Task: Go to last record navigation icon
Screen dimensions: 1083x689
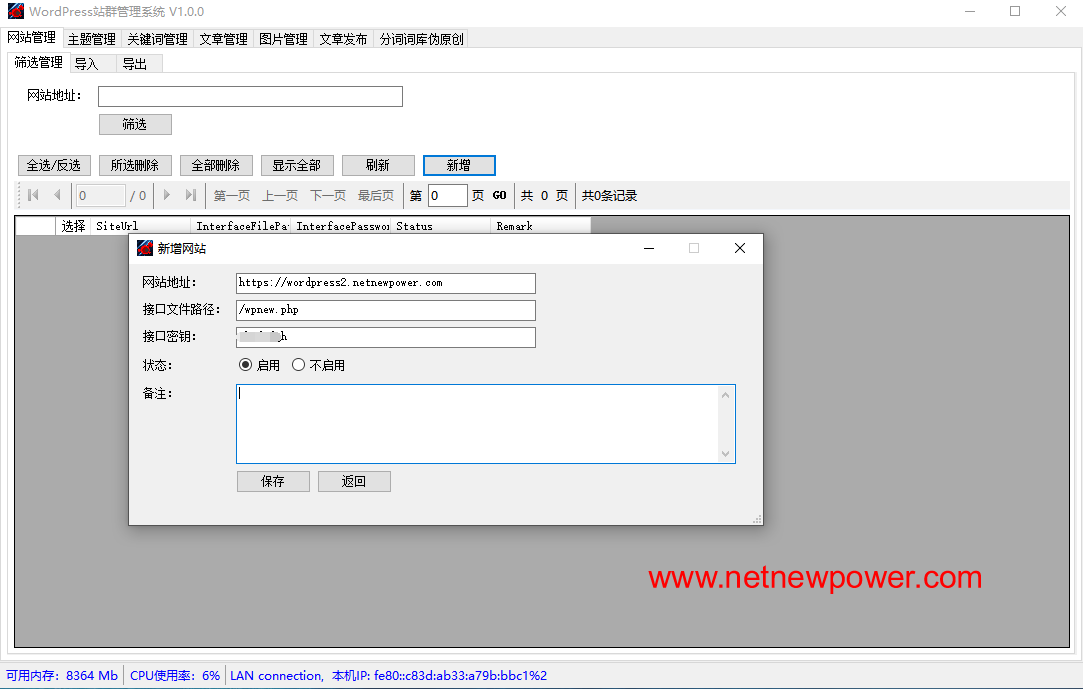Action: point(191,195)
